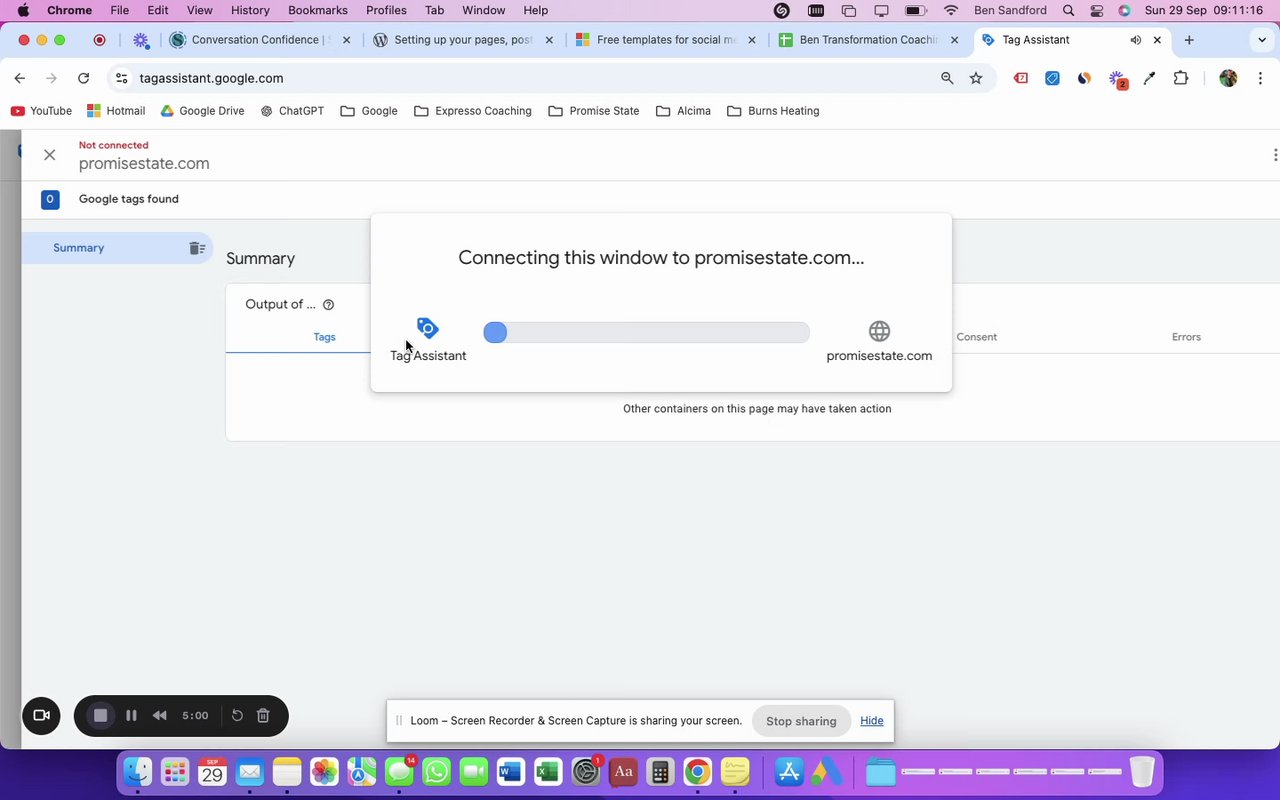This screenshot has height=800, width=1280.
Task: Click the zoom magnifier in address bar
Action: pos(947,78)
